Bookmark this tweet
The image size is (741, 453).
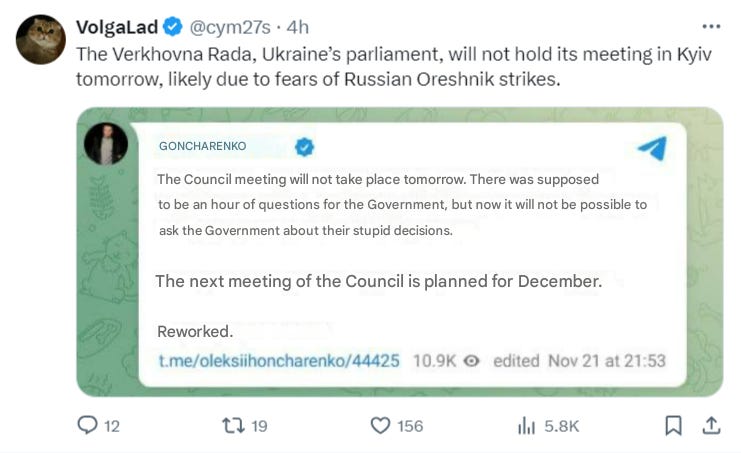coord(674,426)
